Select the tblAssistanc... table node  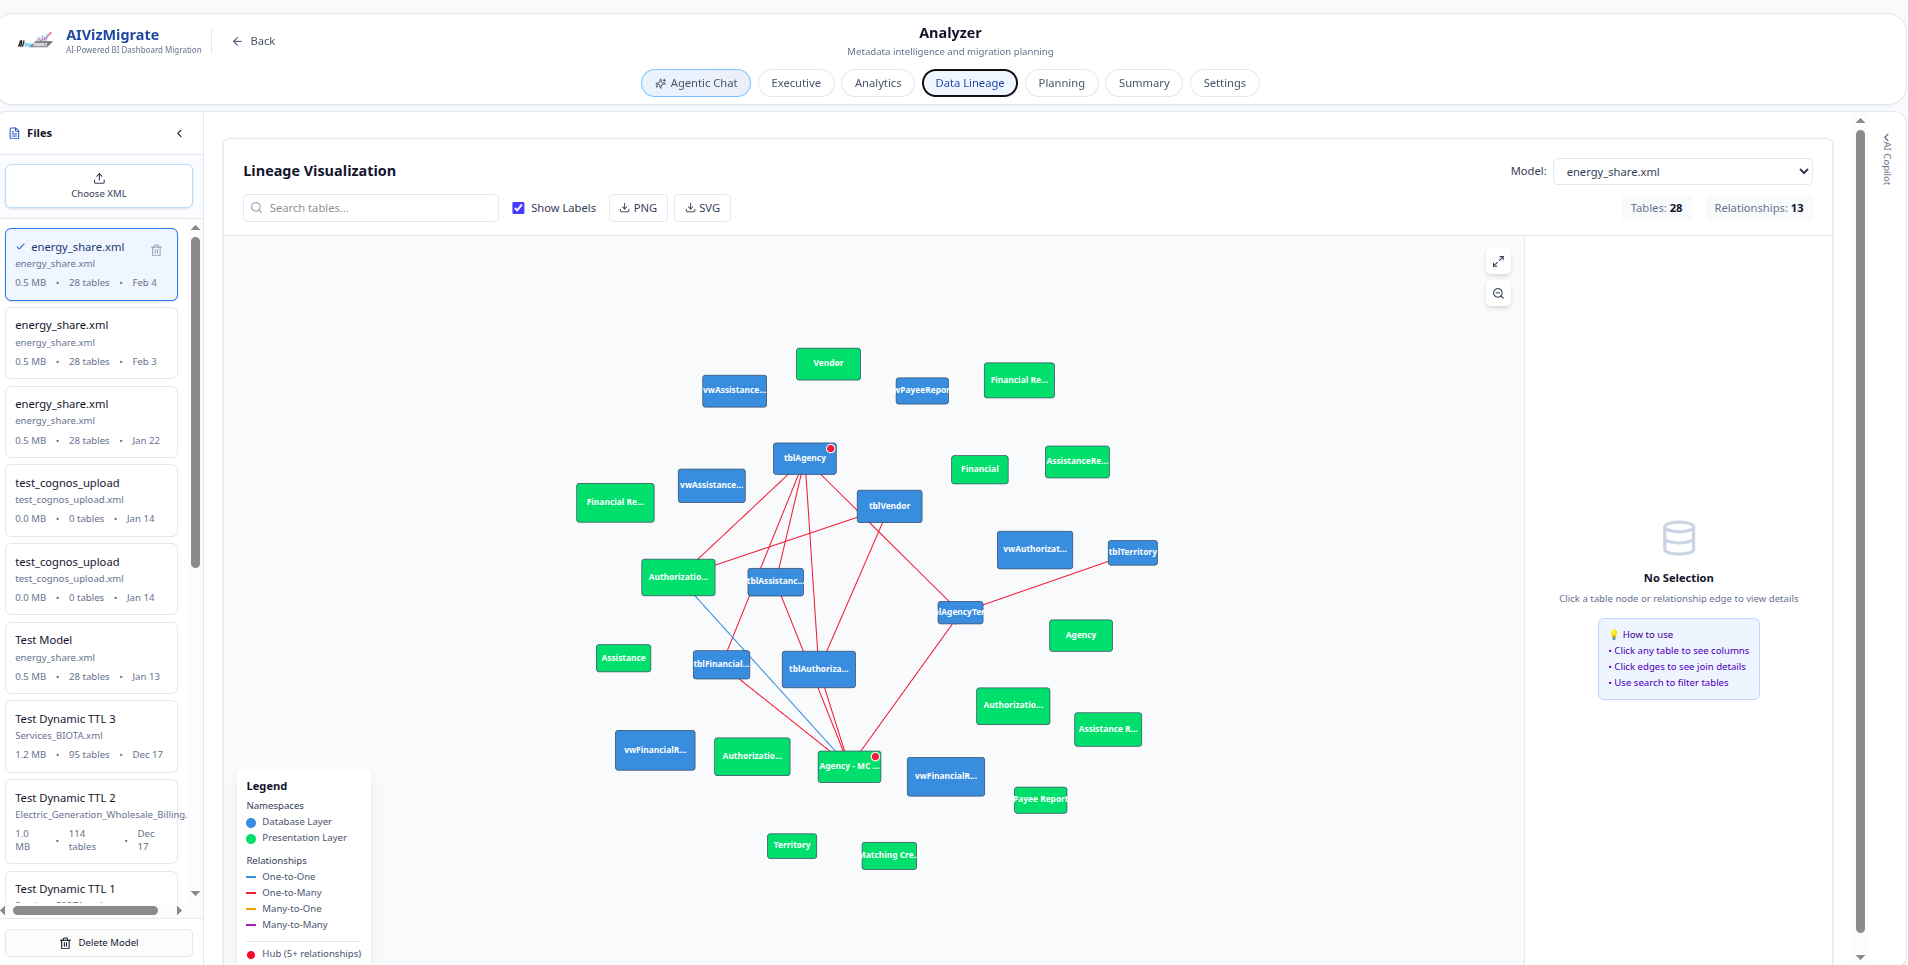[775, 581]
